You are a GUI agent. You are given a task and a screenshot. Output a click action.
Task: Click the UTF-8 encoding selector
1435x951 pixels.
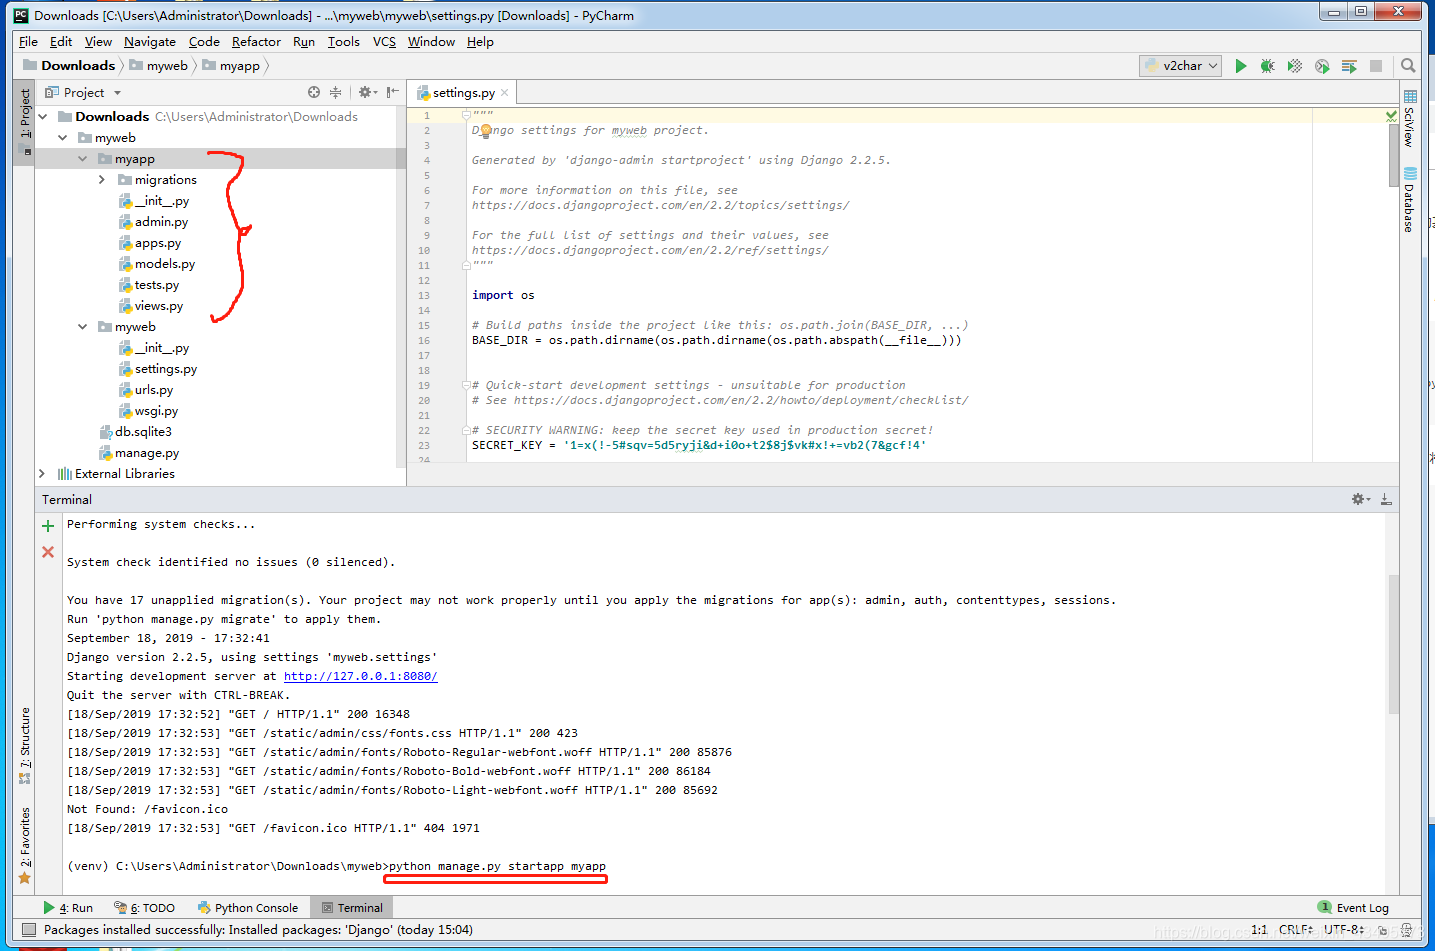(x=1345, y=930)
